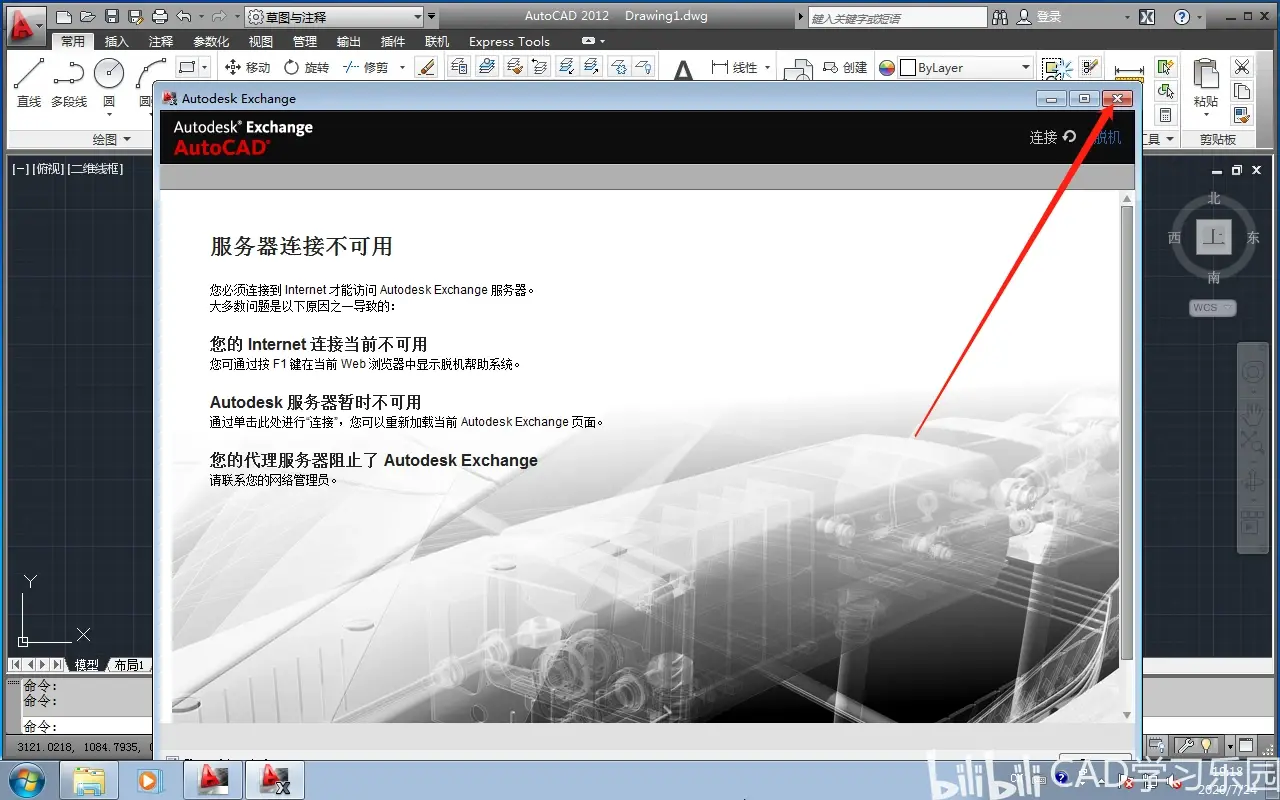Screen dimensions: 1280x800
Task: Click the Copy Clip icon
Action: tap(1242, 91)
